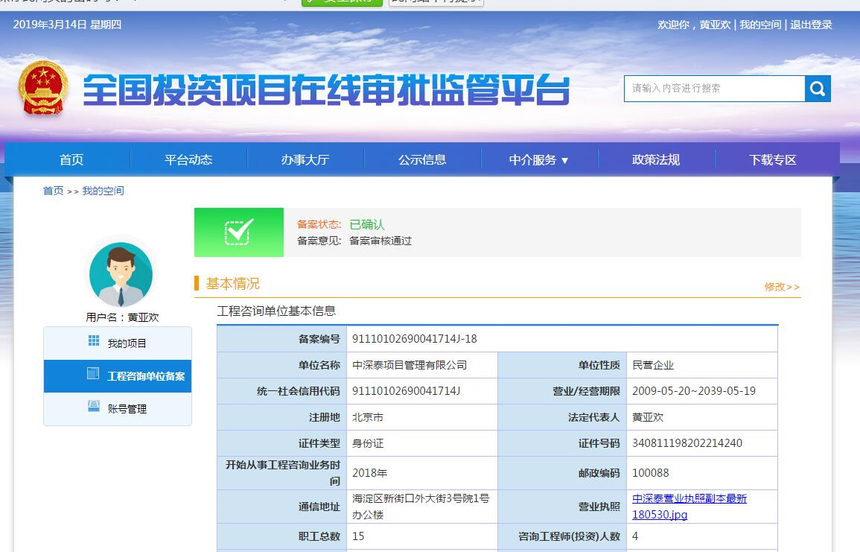Click into the search input field

[715, 88]
